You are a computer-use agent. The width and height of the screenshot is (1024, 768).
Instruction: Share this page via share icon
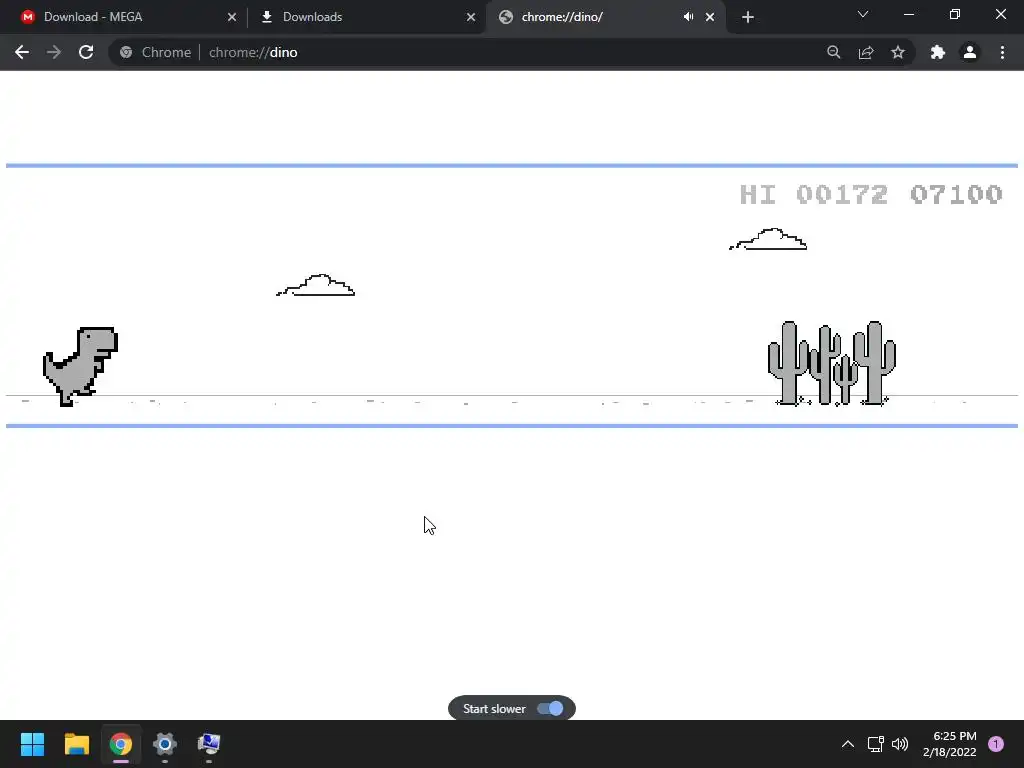(866, 52)
